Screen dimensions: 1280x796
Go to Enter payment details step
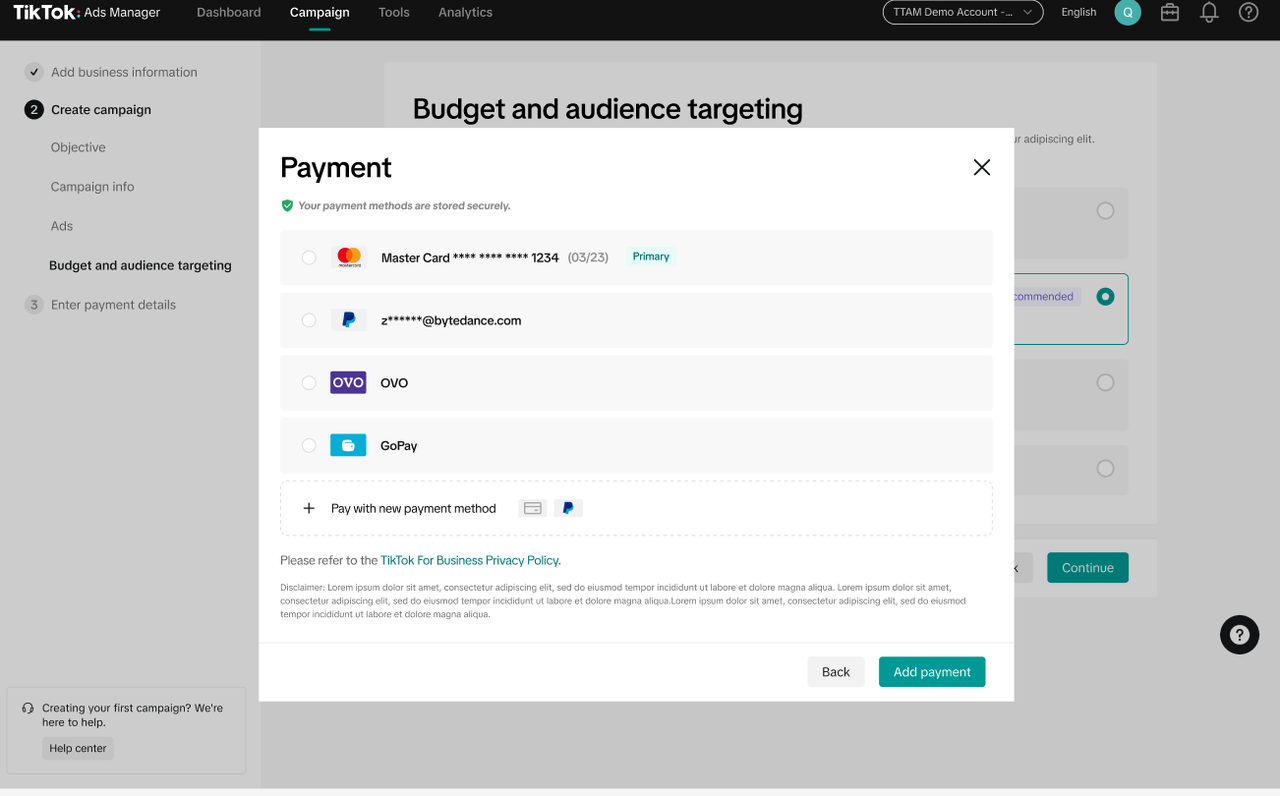[x=113, y=305]
